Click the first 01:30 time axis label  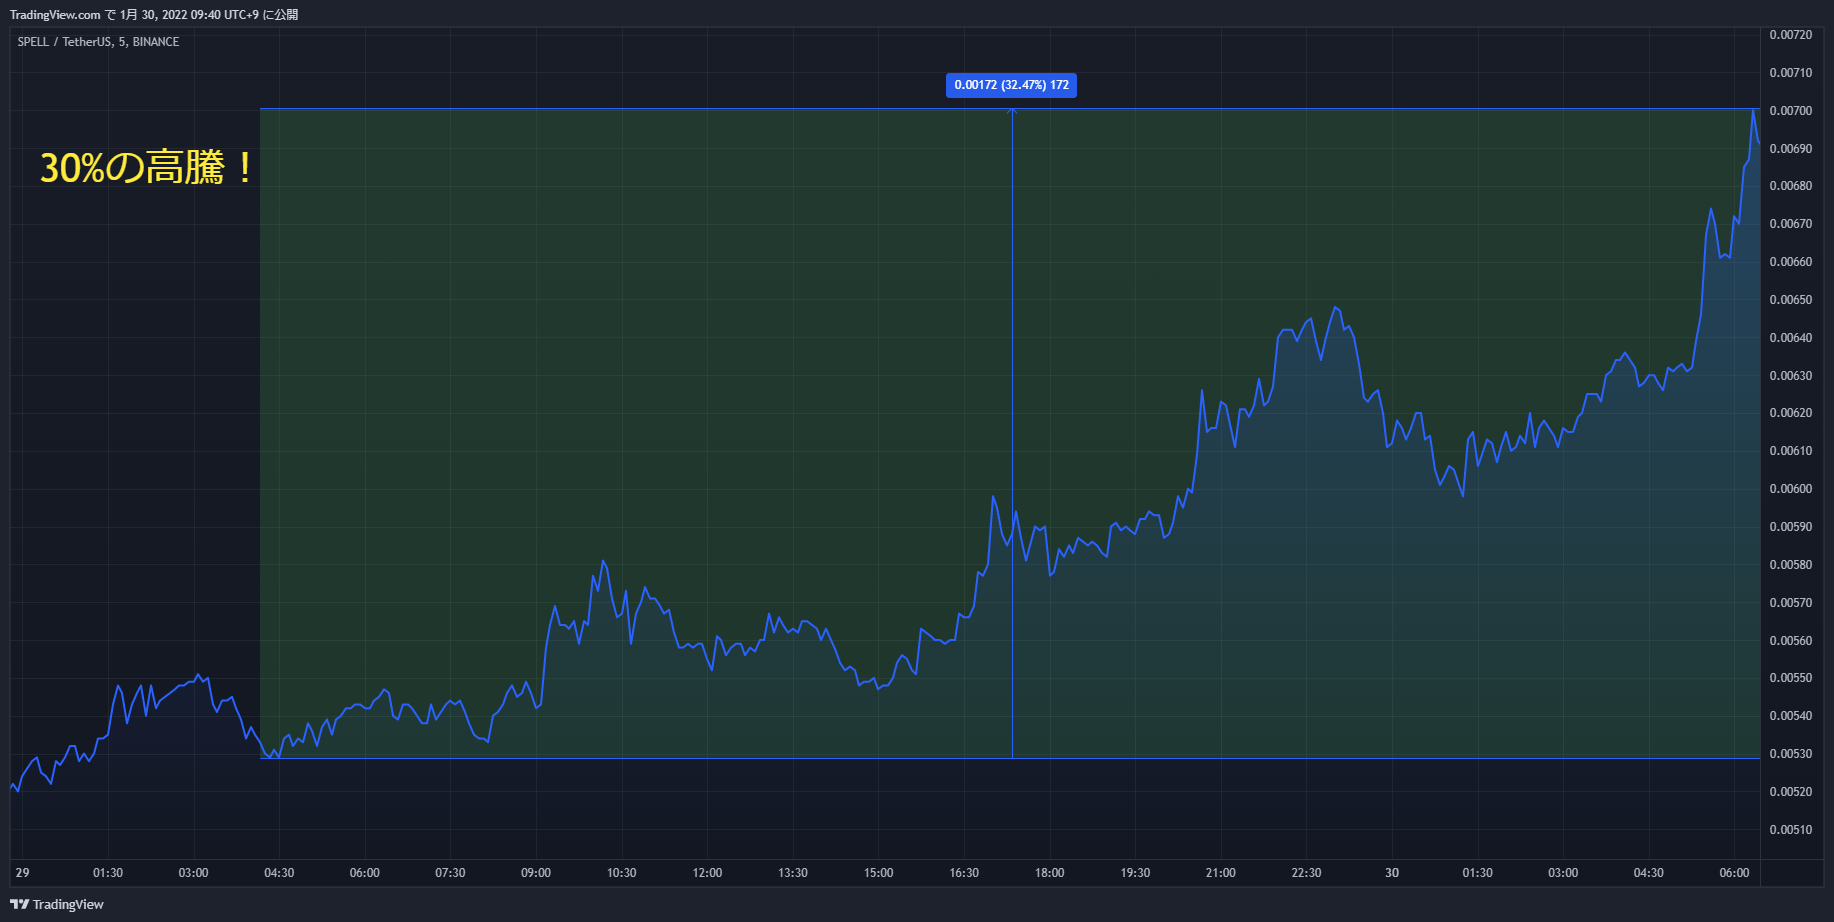coord(108,873)
